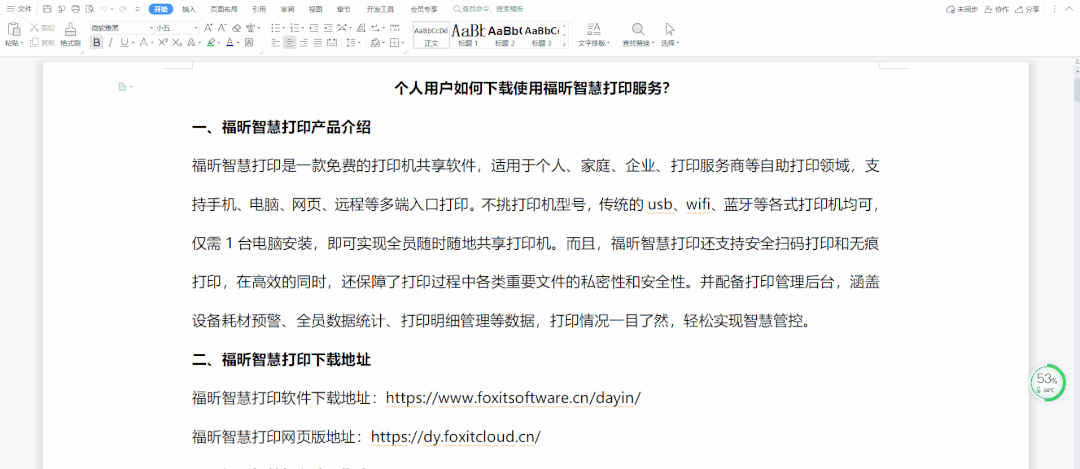This screenshot has width=1080, height=469.
Task: Open the dy.foxitcloud.cn web link
Action: click(456, 437)
